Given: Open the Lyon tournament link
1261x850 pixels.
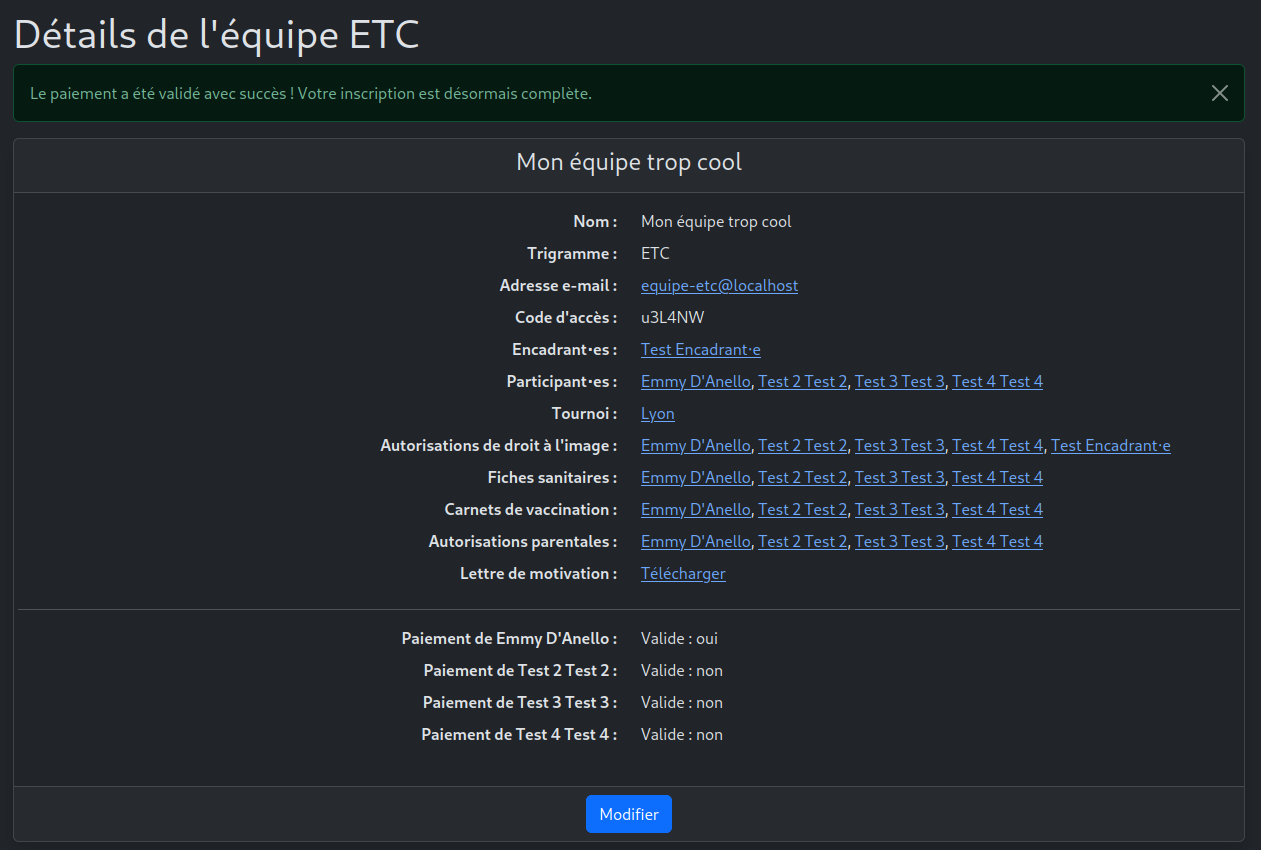Looking at the screenshot, I should pyautogui.click(x=657, y=414).
